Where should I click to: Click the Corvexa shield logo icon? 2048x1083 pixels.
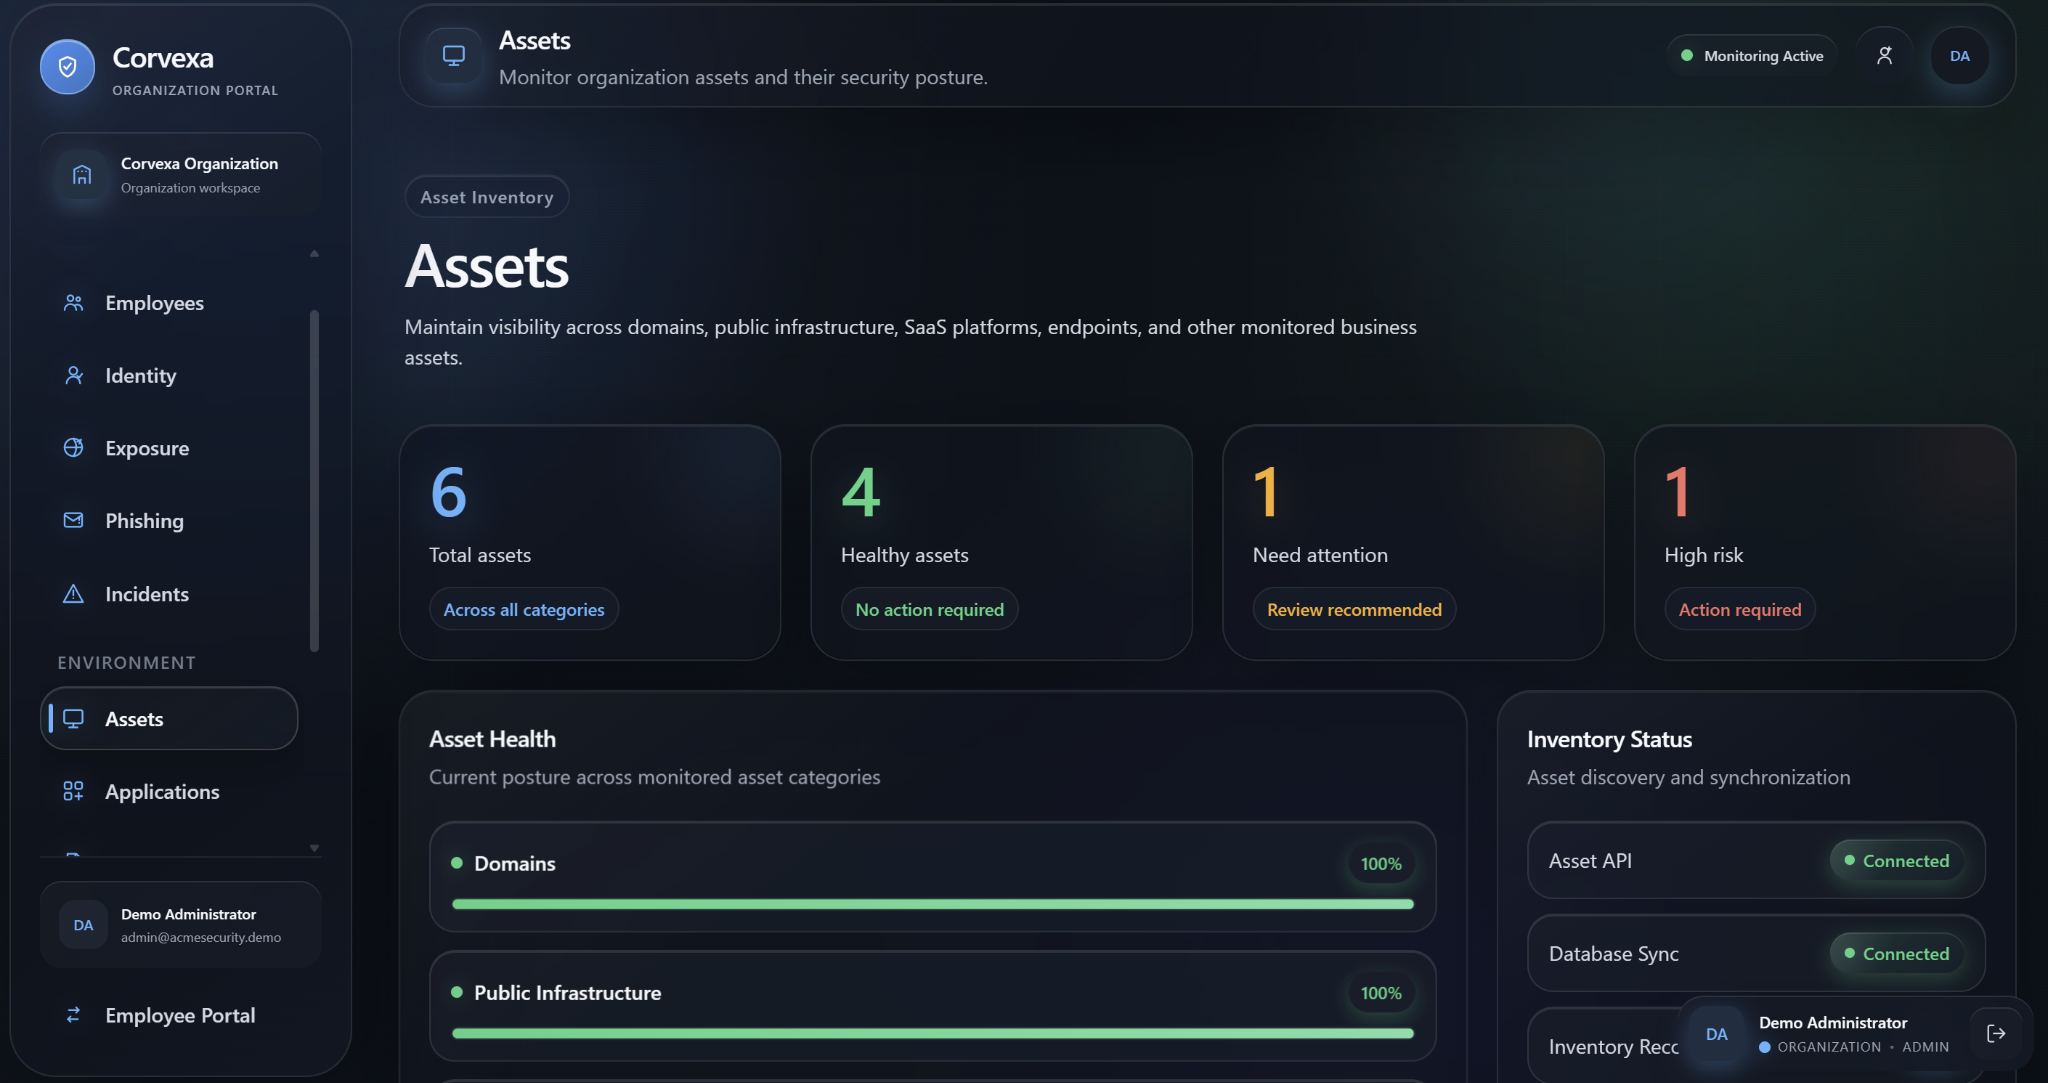[x=67, y=67]
